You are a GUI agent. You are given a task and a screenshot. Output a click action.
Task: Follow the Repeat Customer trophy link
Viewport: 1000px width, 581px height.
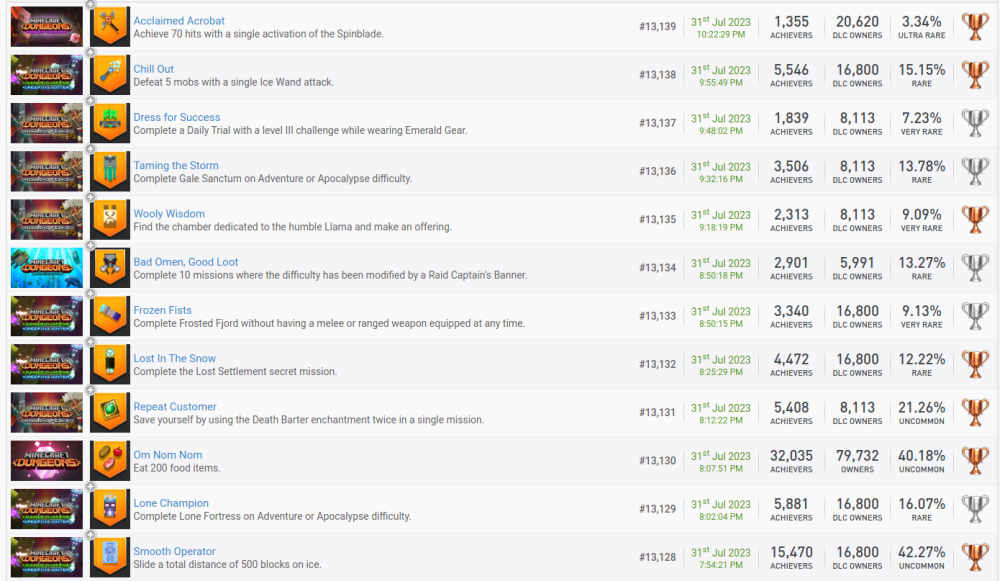click(x=175, y=407)
